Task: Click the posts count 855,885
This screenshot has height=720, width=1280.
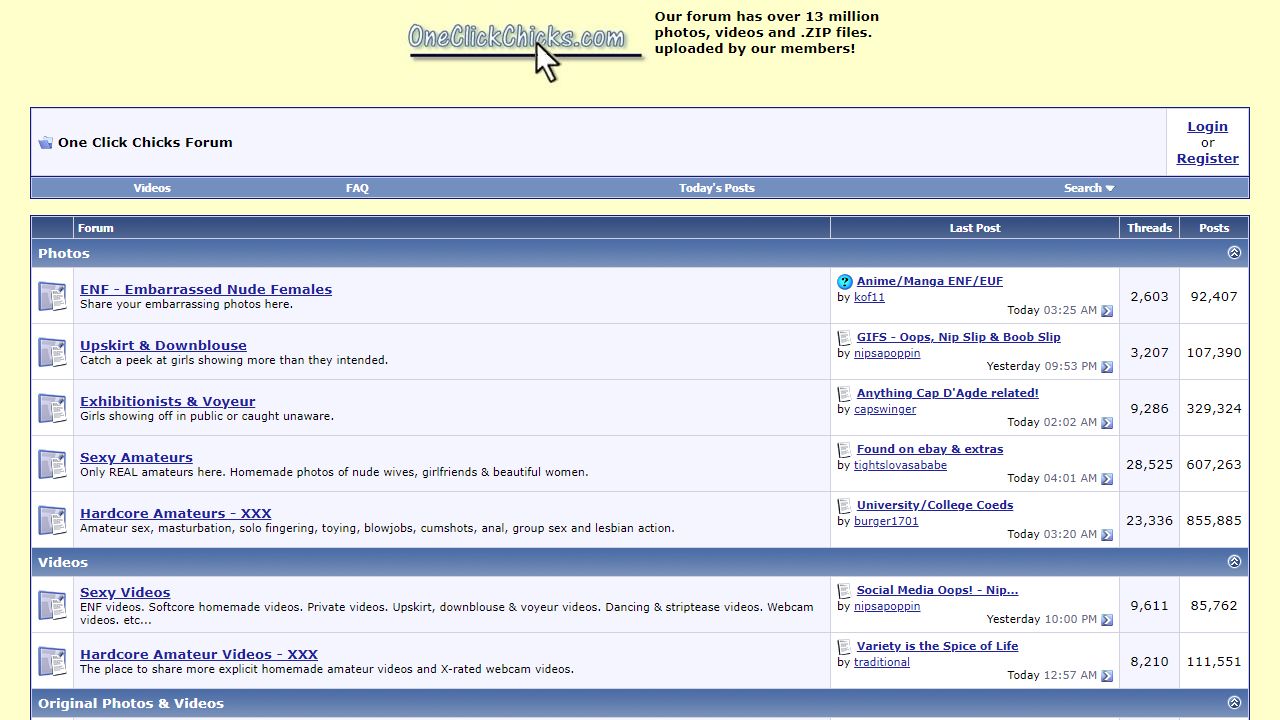Action: (1214, 520)
